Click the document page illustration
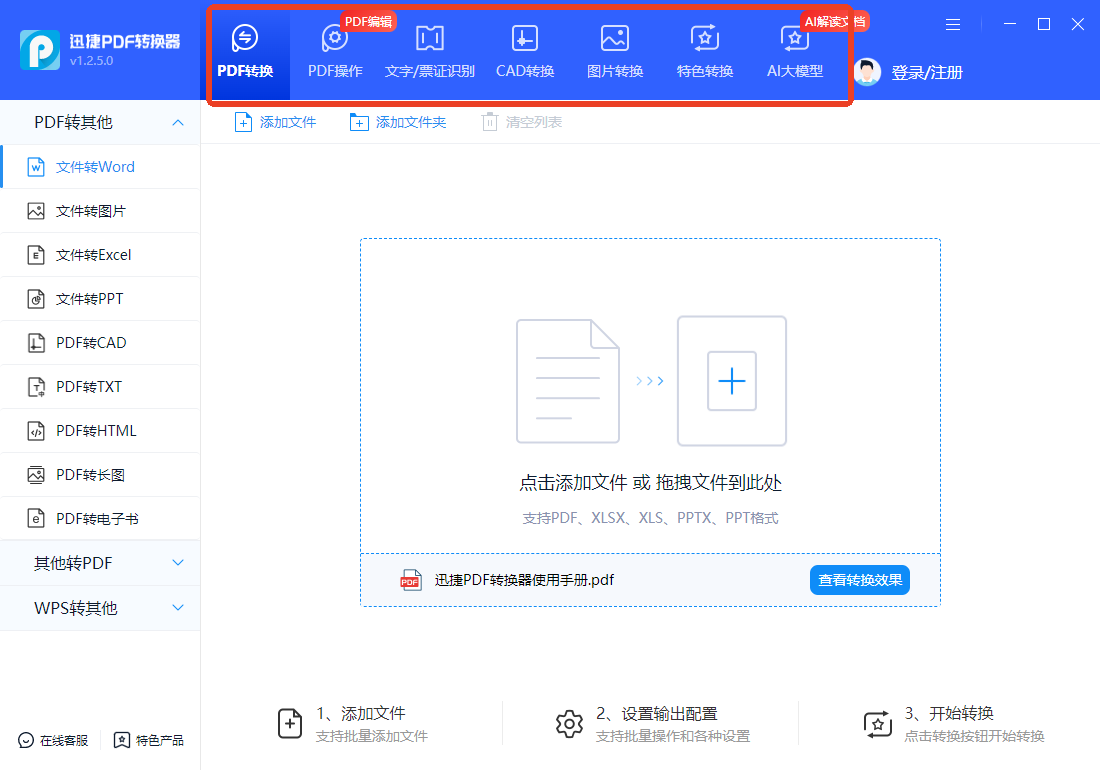Screen dimensions: 1100x770 pyautogui.click(x=568, y=381)
